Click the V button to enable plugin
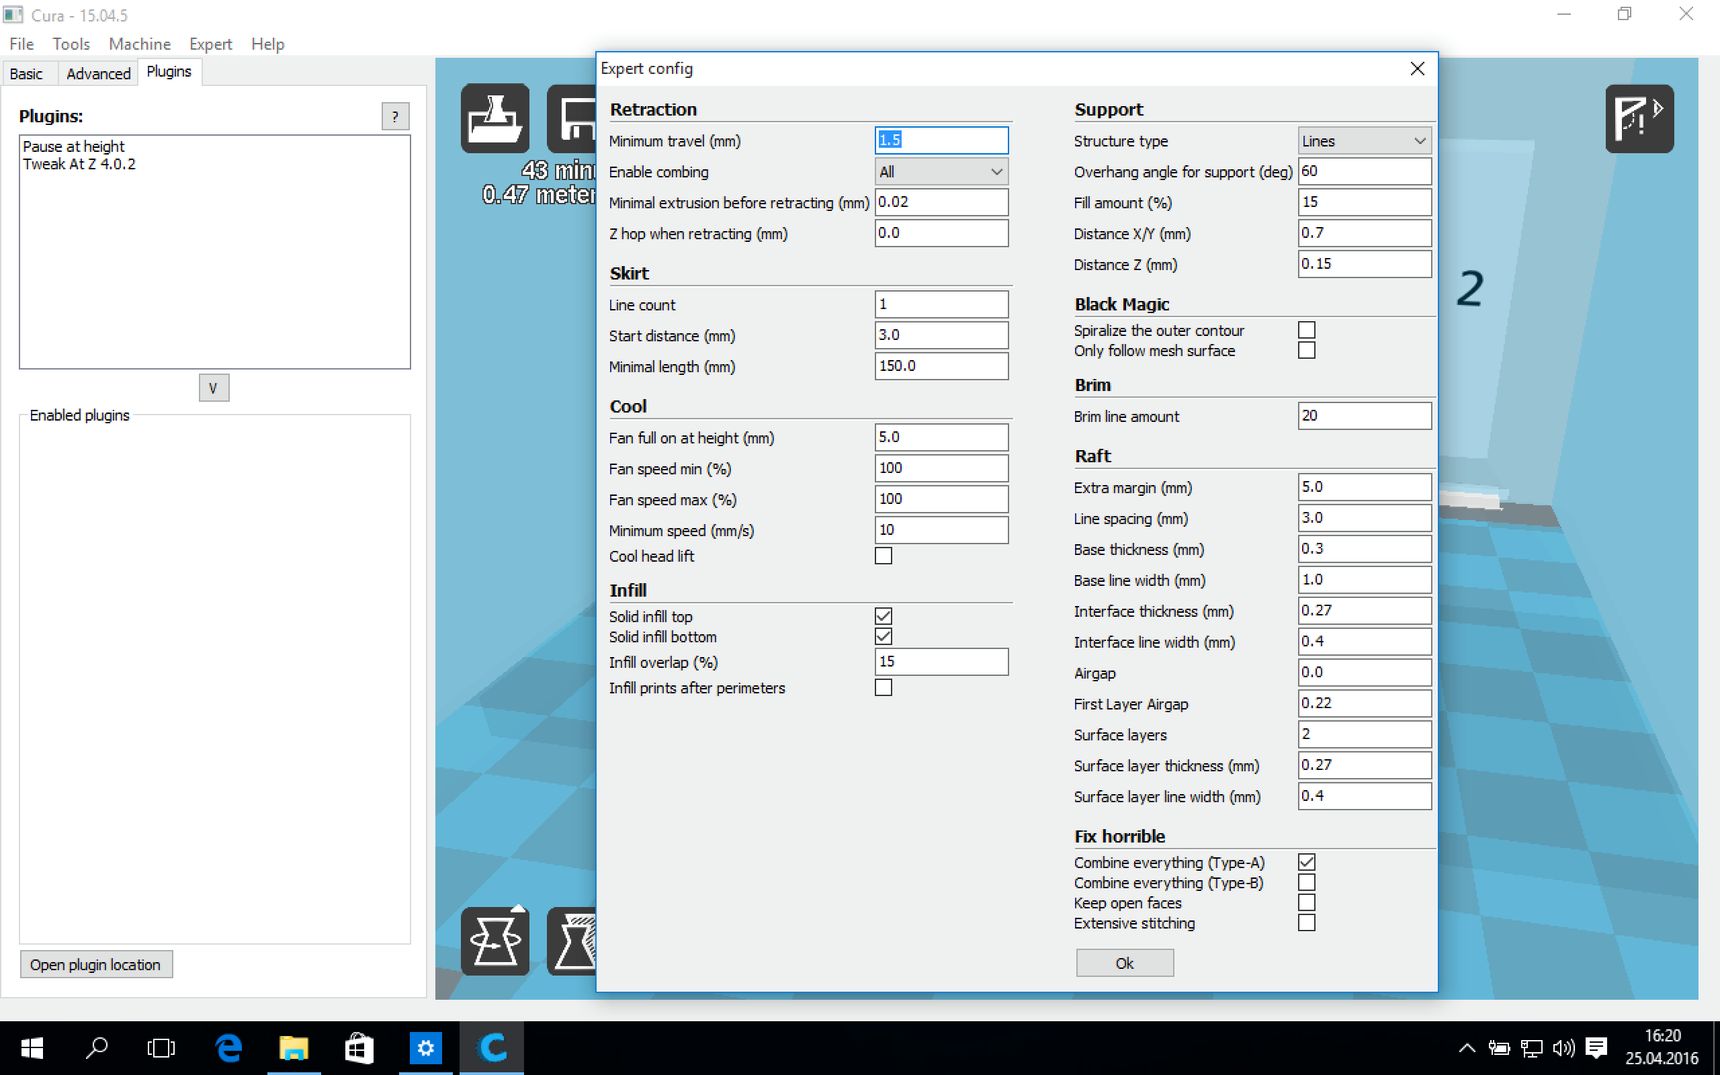This screenshot has width=1720, height=1075. (213, 388)
